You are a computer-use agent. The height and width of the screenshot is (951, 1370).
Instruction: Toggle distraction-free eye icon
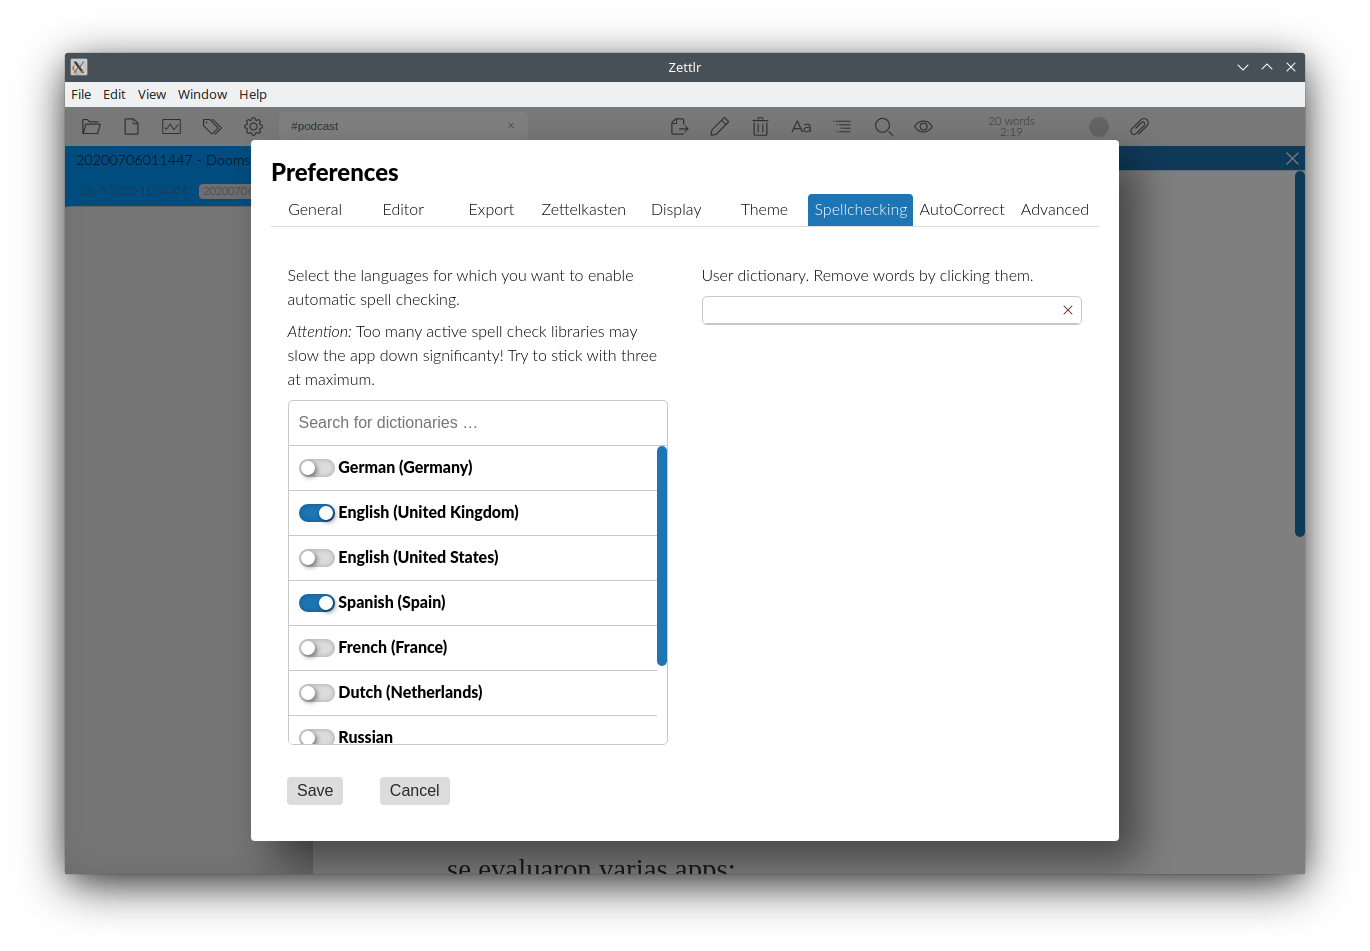923,126
